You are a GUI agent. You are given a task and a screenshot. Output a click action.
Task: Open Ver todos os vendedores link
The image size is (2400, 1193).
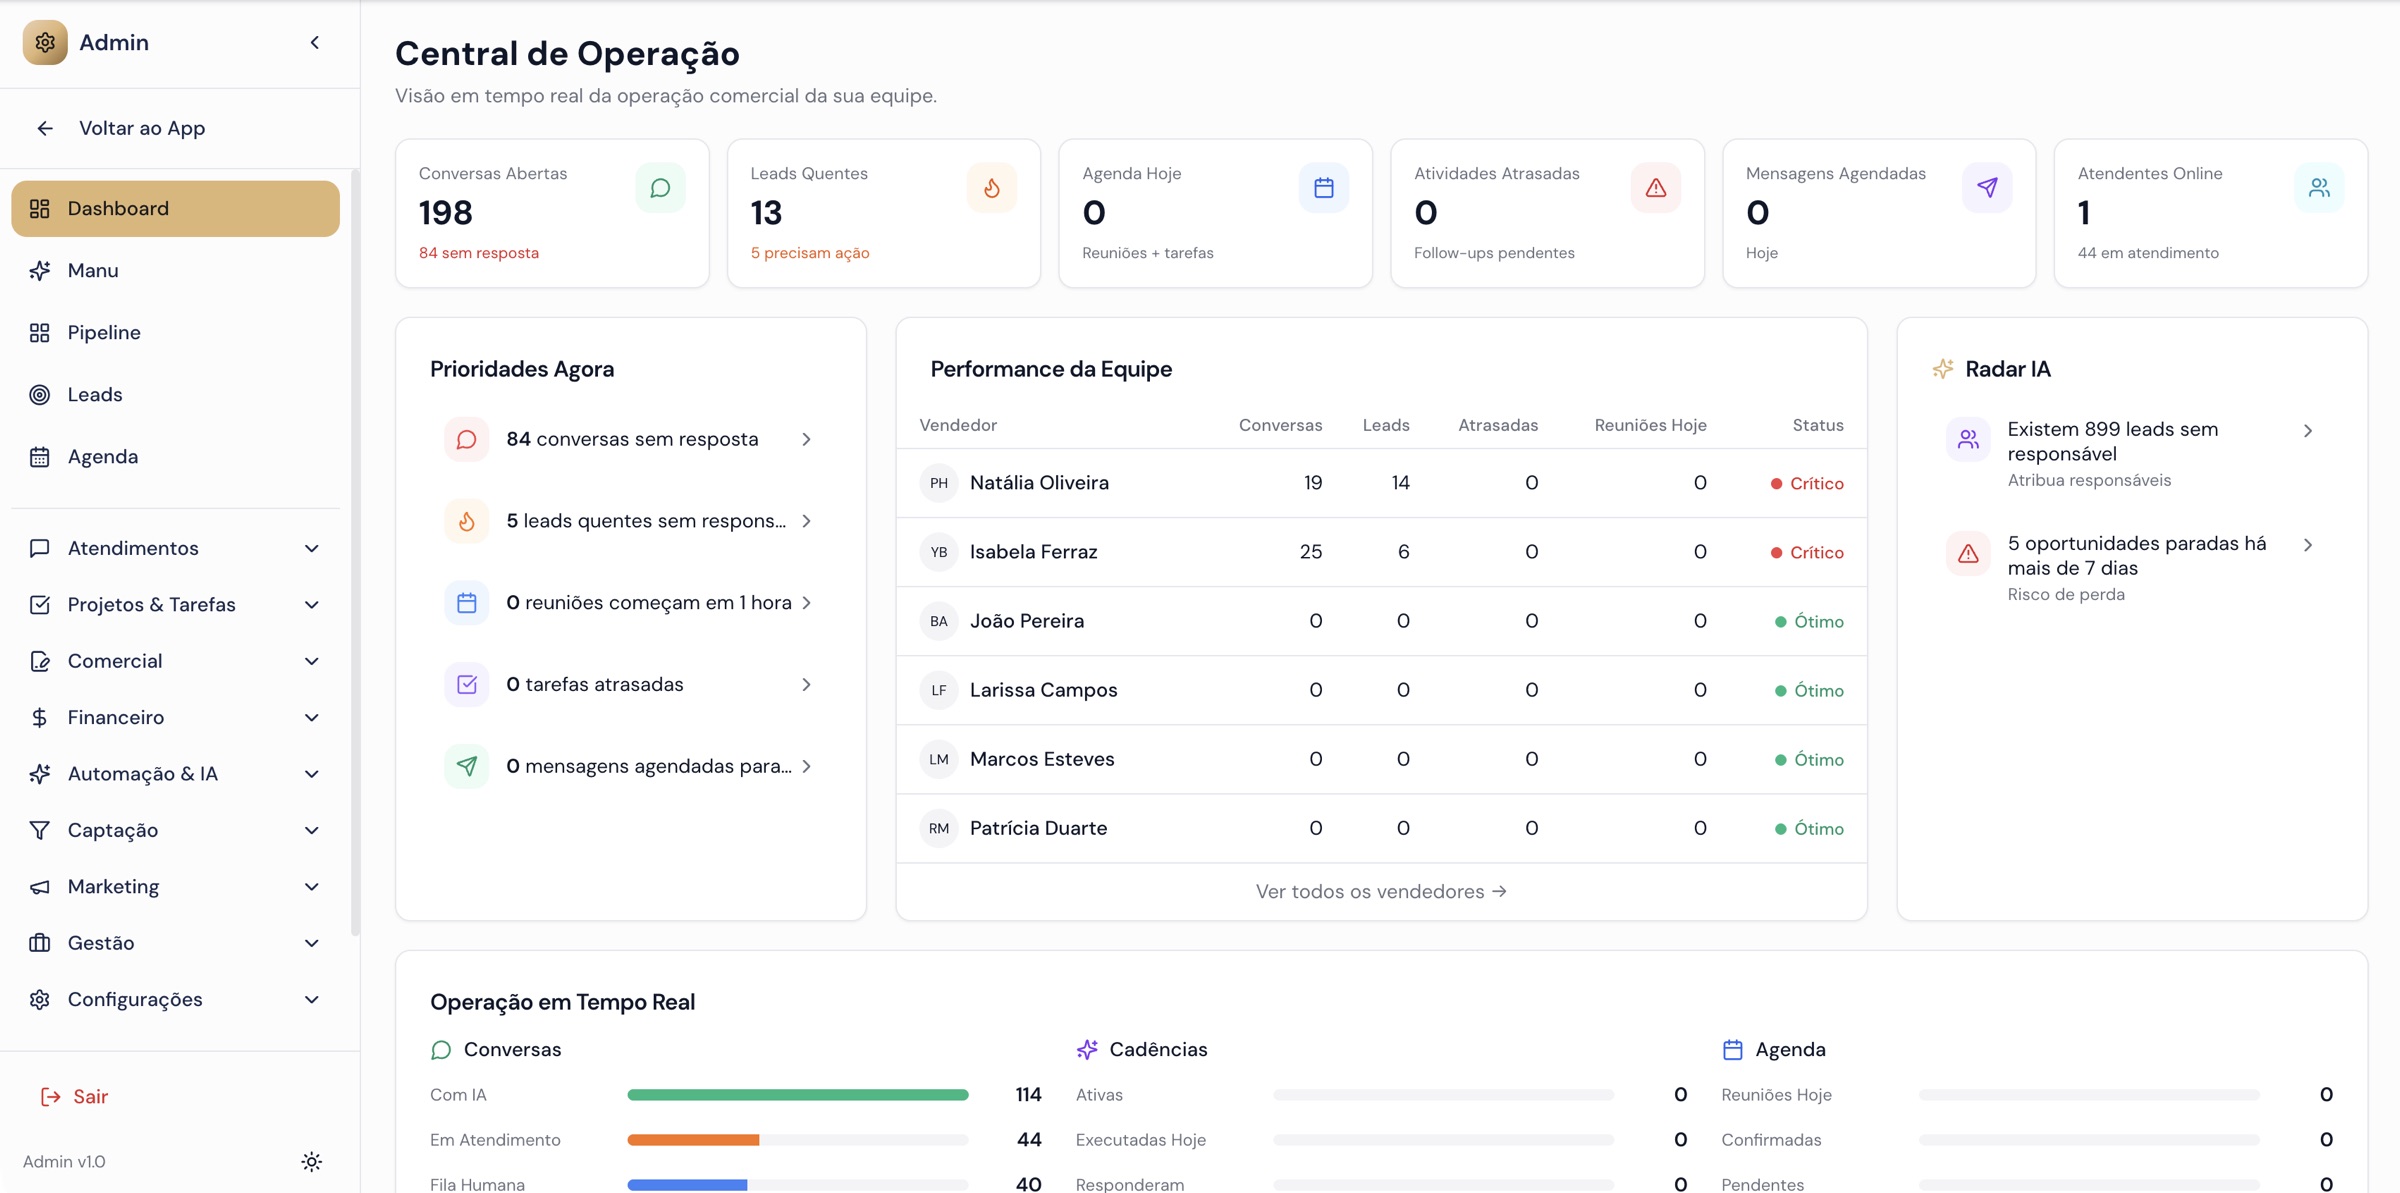coord(1381,891)
